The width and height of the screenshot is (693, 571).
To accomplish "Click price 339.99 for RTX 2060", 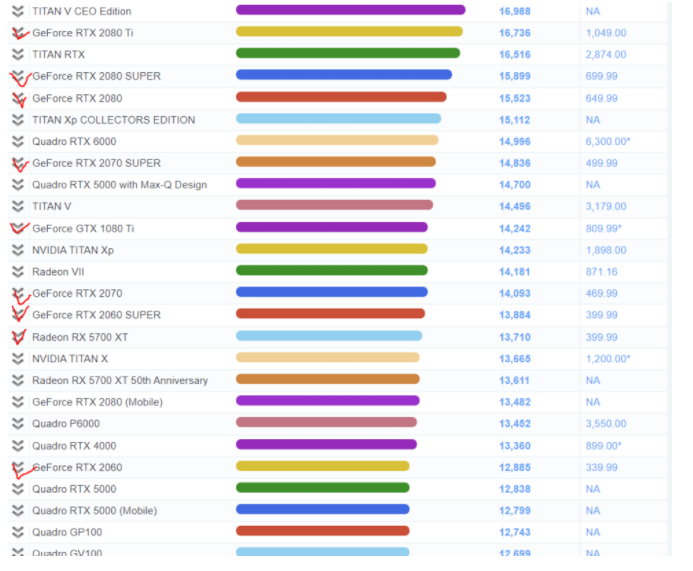I will pos(602,468).
